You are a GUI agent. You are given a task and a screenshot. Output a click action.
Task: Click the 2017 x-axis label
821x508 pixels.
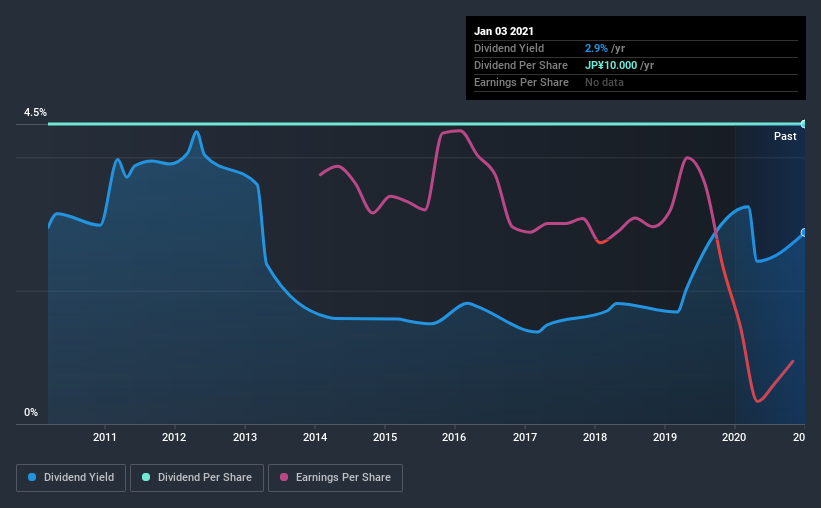click(525, 437)
